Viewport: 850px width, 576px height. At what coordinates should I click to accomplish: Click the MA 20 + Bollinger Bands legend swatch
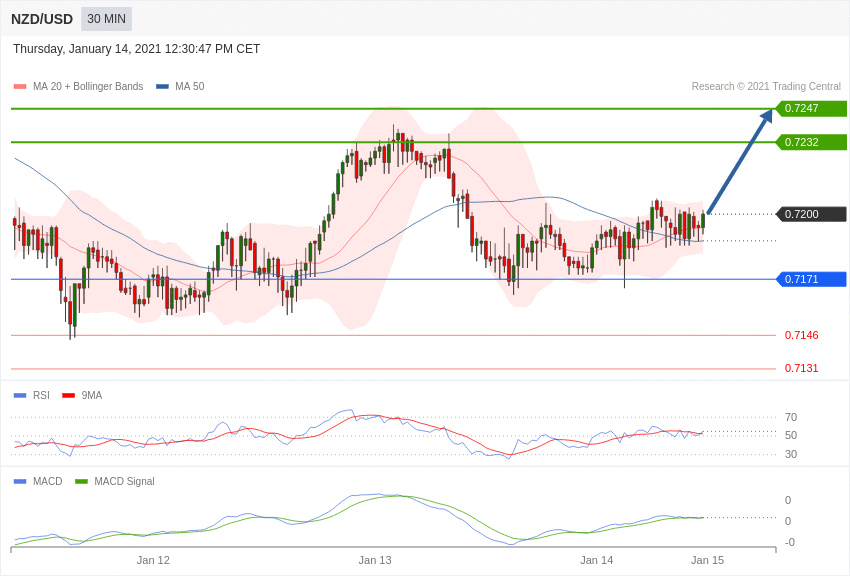click(x=20, y=87)
